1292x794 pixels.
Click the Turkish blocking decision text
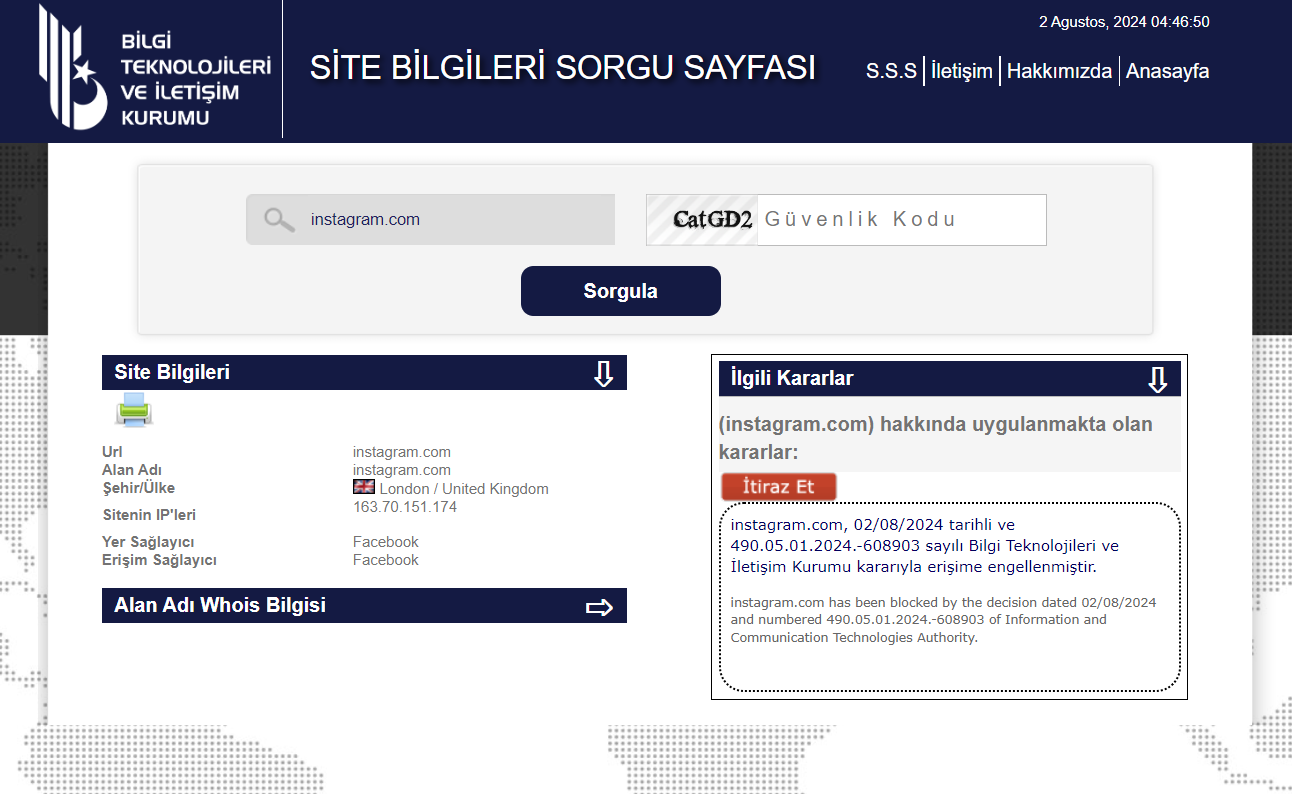(925, 546)
